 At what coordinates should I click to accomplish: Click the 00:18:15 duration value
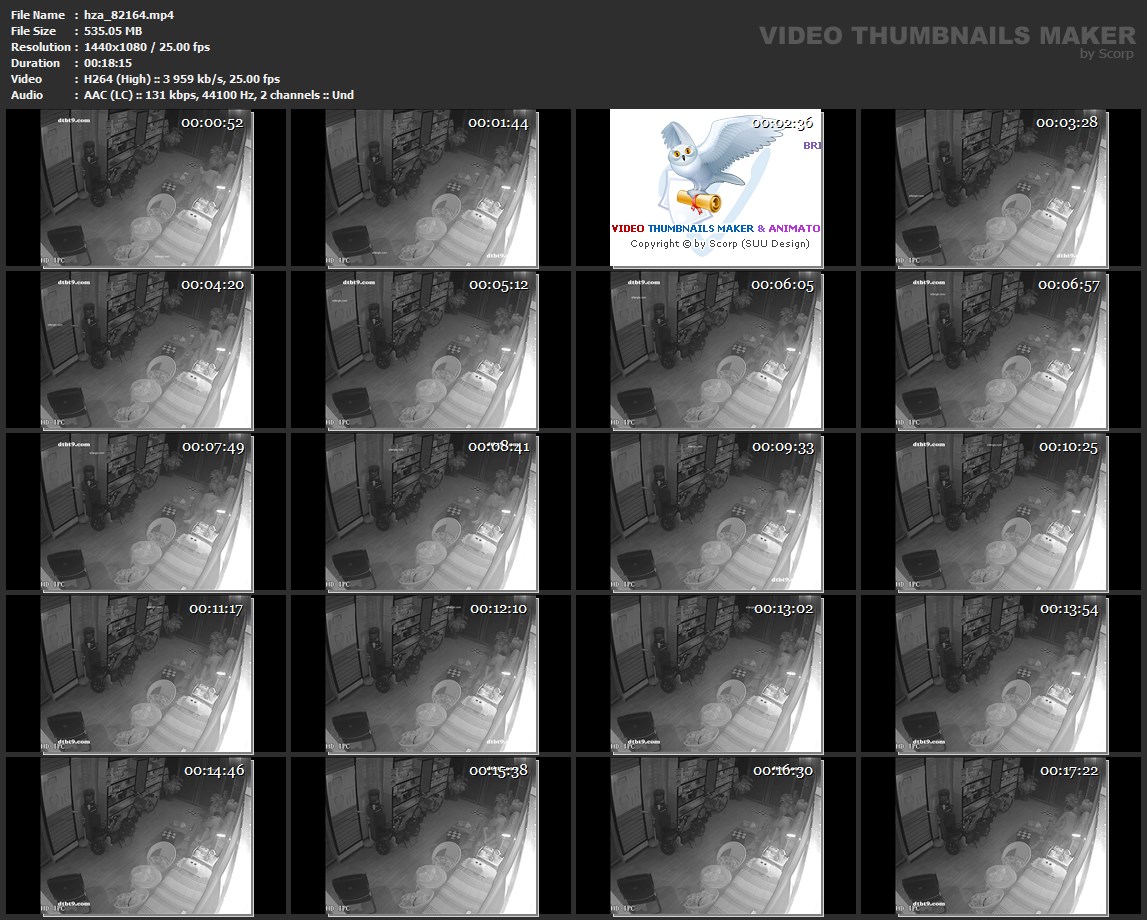[x=108, y=63]
